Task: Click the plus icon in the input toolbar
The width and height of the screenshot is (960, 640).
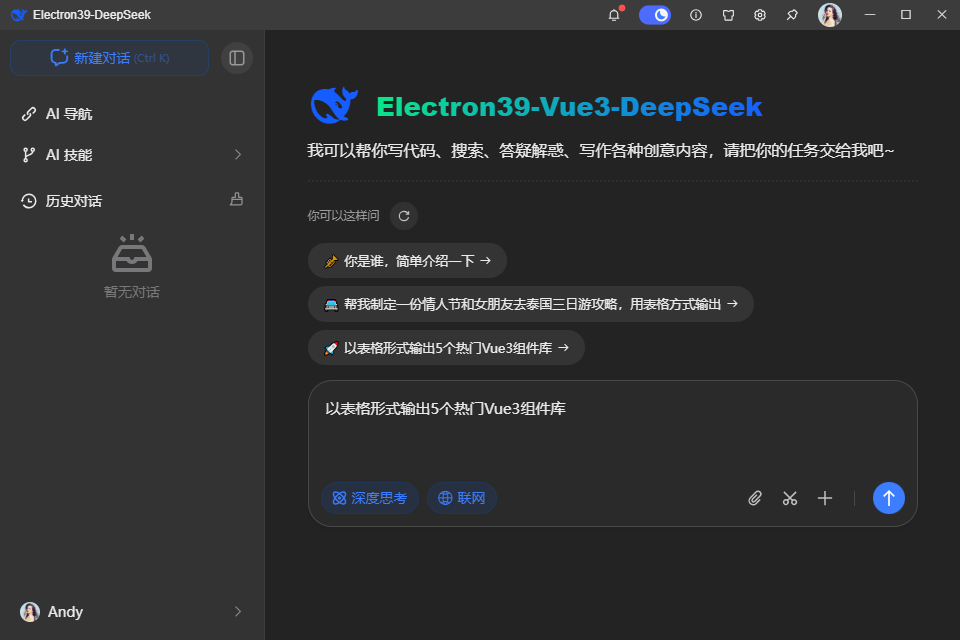Action: pos(825,497)
